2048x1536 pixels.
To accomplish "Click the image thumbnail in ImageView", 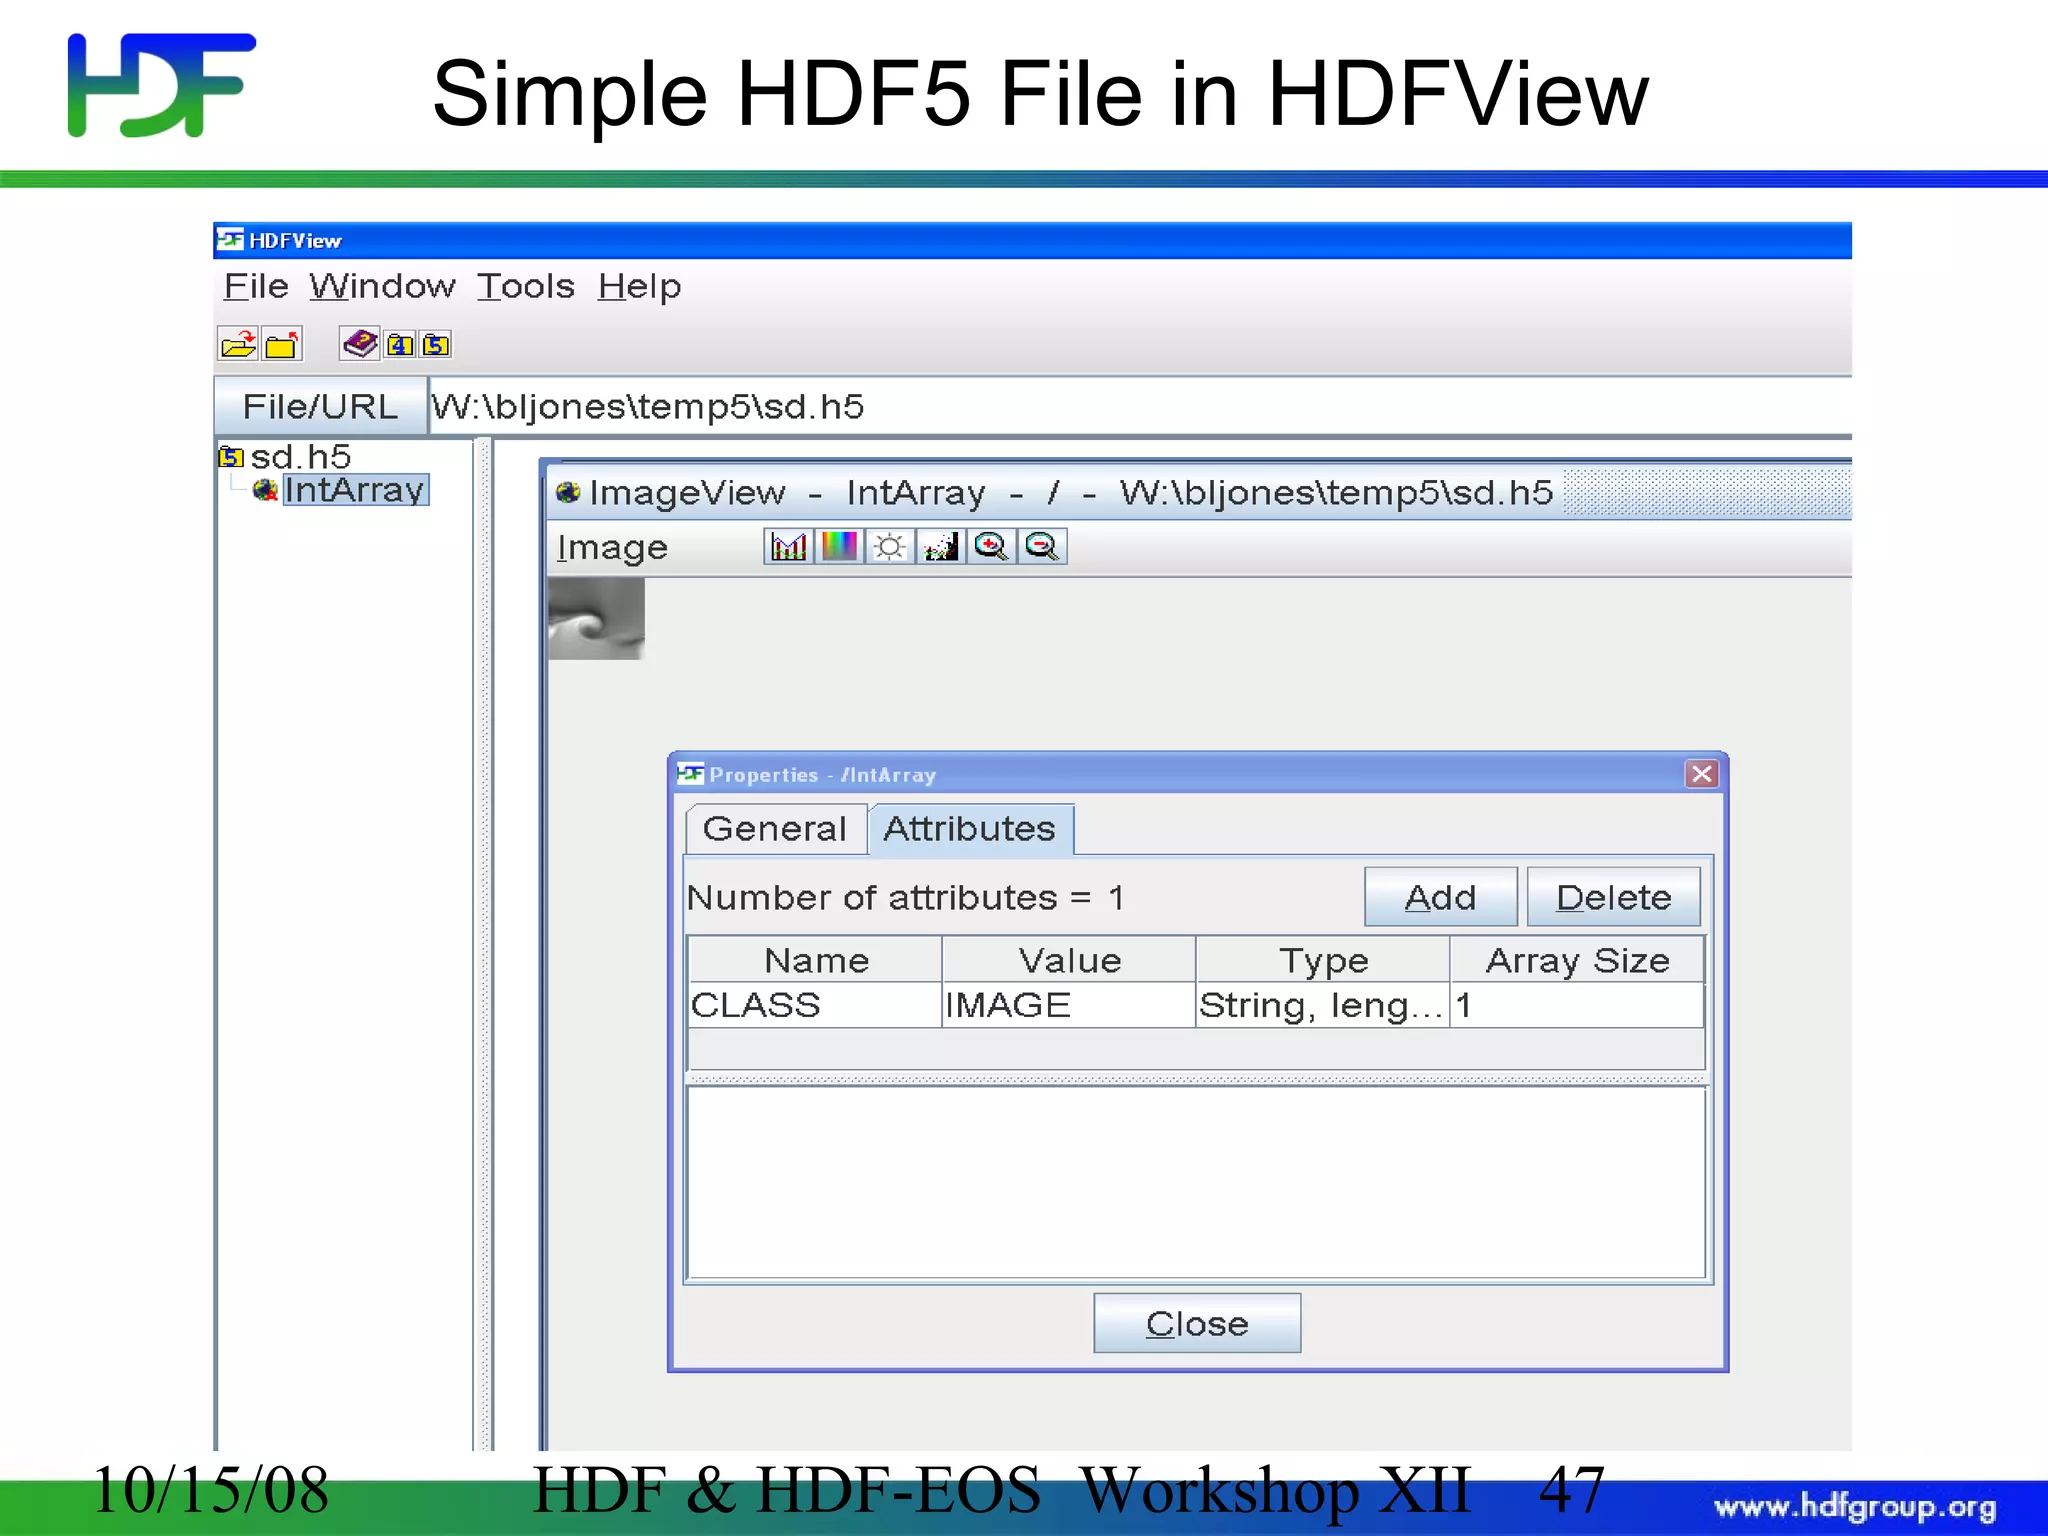I will (x=596, y=619).
